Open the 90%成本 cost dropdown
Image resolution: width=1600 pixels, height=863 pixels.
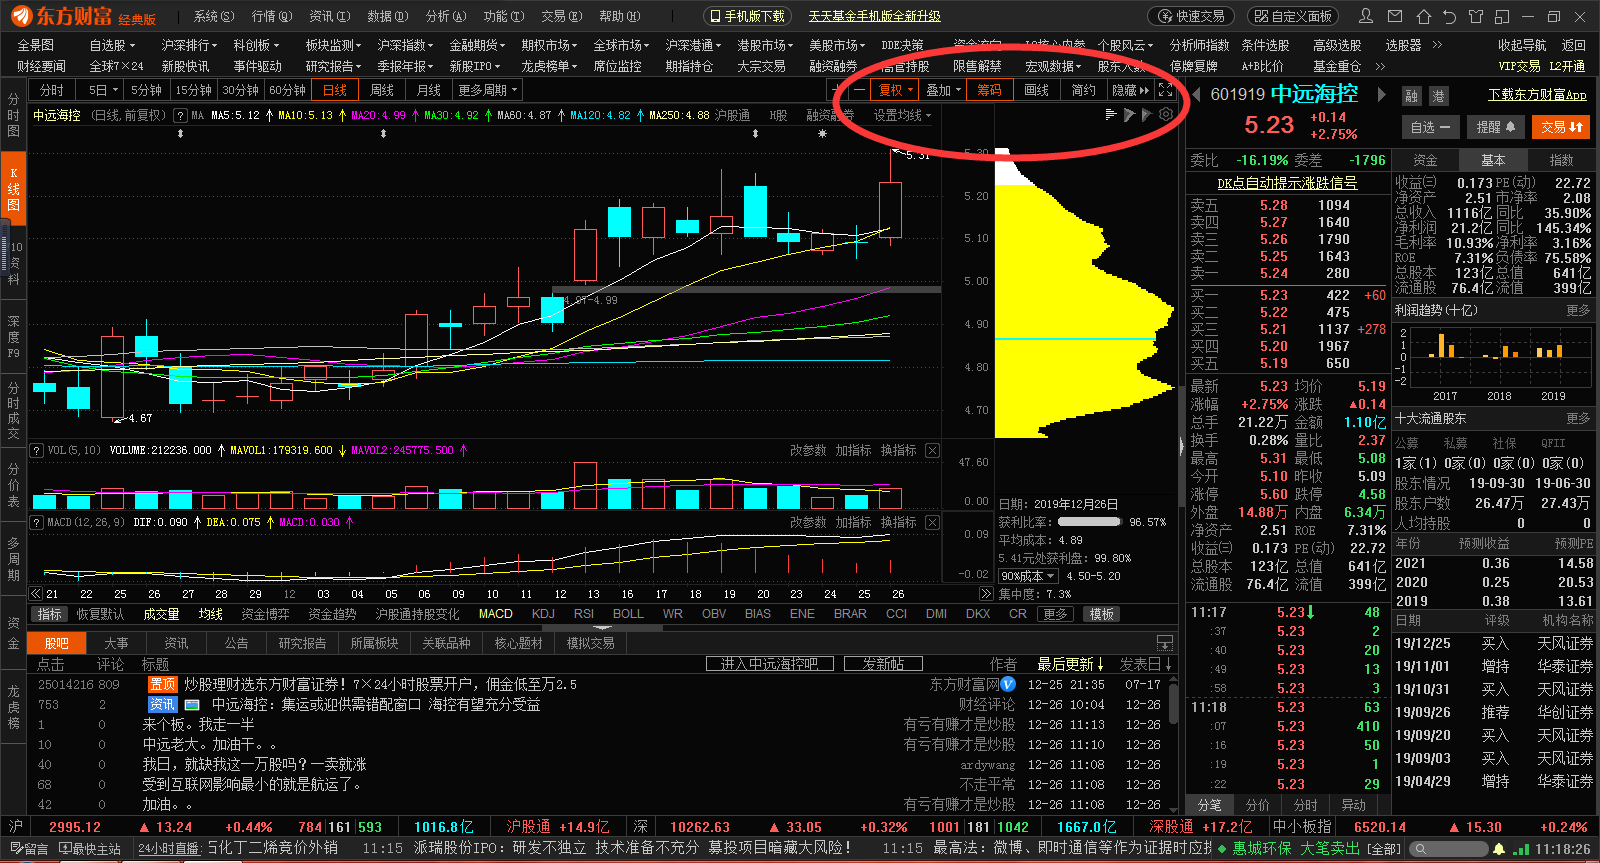point(1028,576)
